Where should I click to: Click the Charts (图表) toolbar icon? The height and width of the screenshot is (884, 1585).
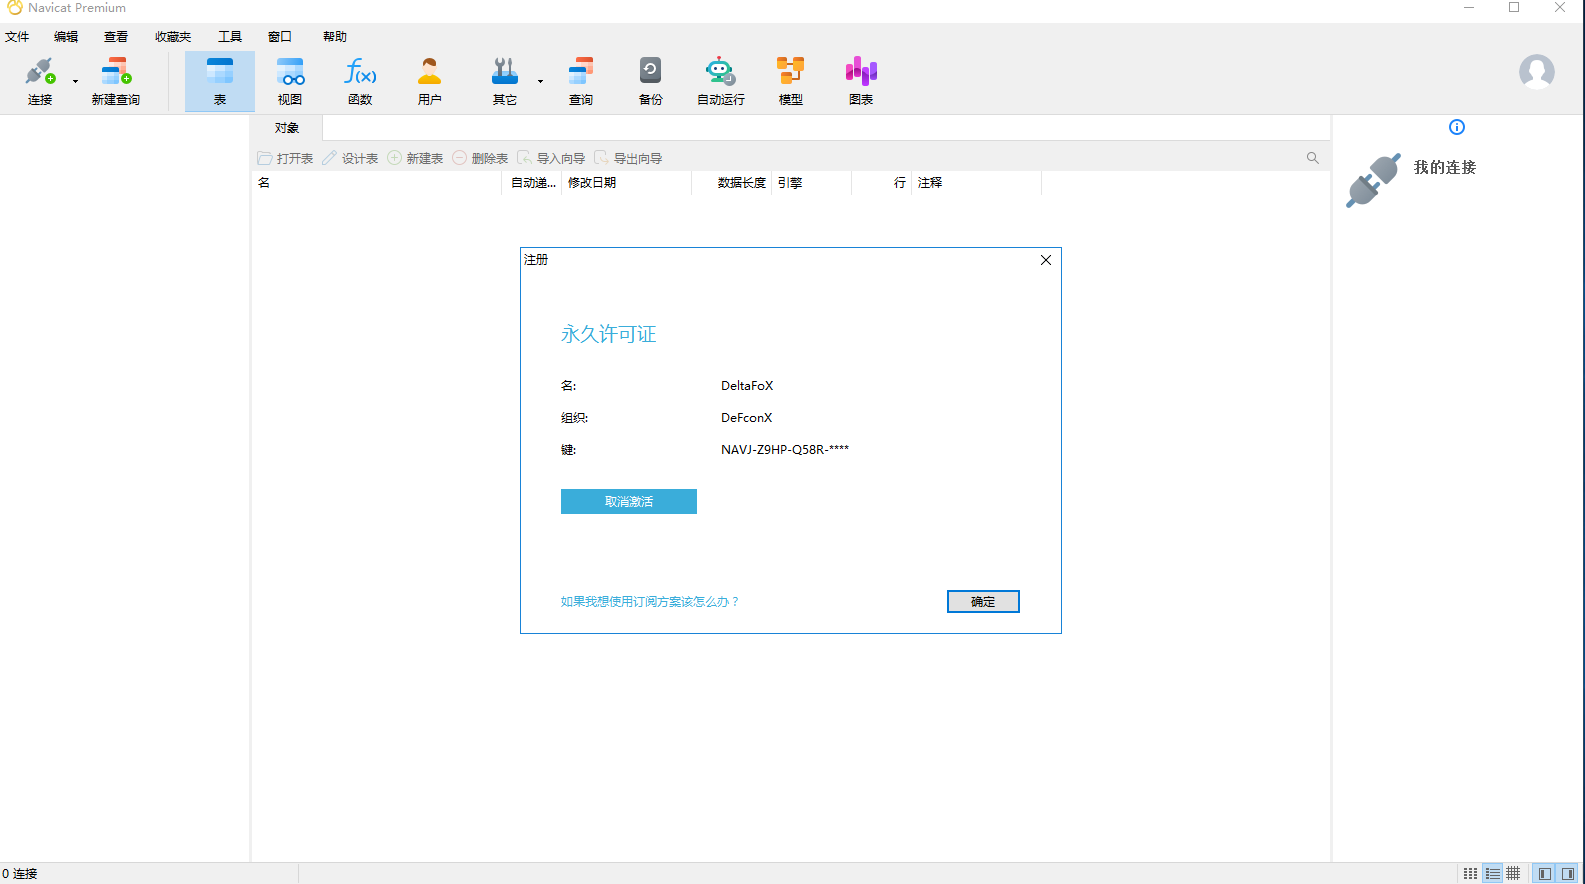861,73
